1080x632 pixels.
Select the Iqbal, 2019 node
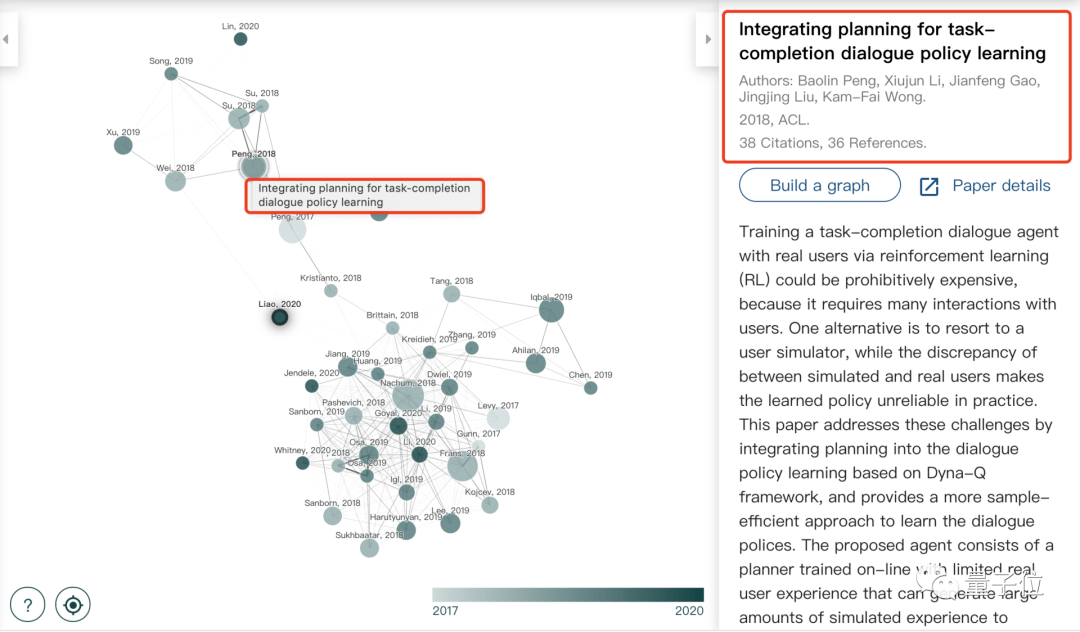click(551, 310)
